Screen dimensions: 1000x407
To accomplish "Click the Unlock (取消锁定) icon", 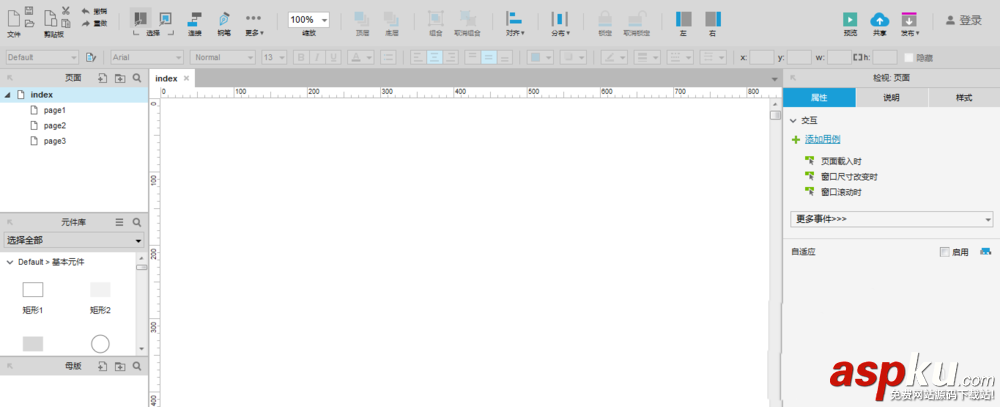I will 636,19.
